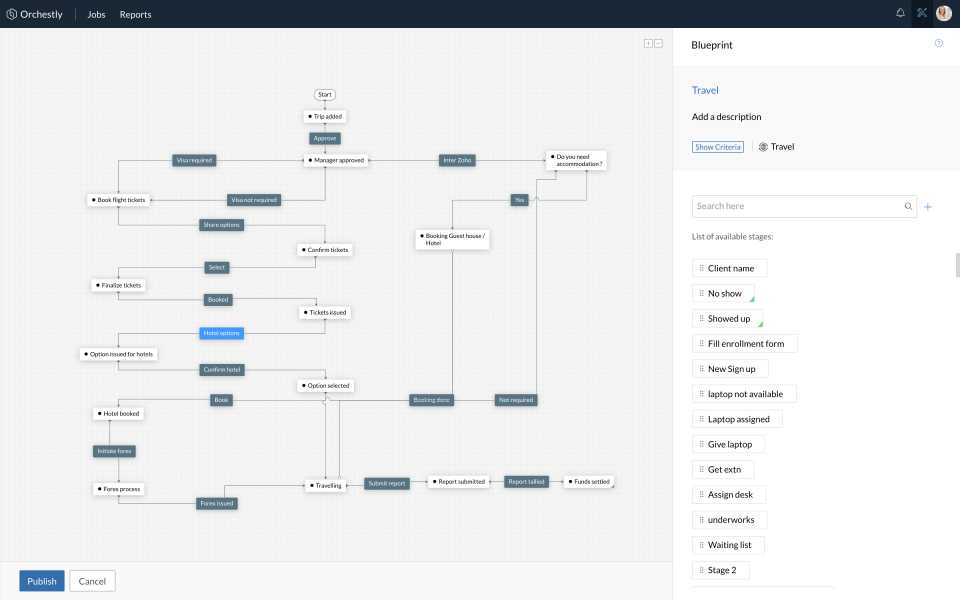This screenshot has height=600, width=960.
Task: Click drag handle of Client name stage
Action: point(702,268)
